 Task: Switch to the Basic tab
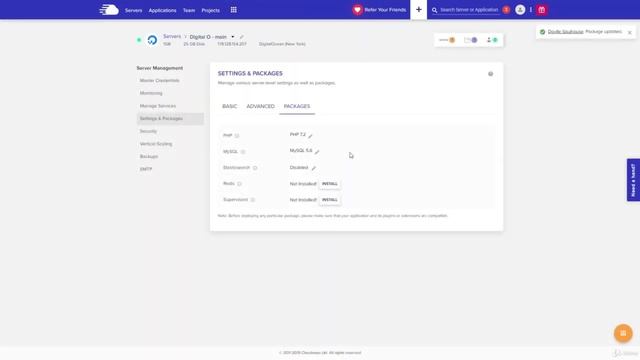click(x=229, y=106)
